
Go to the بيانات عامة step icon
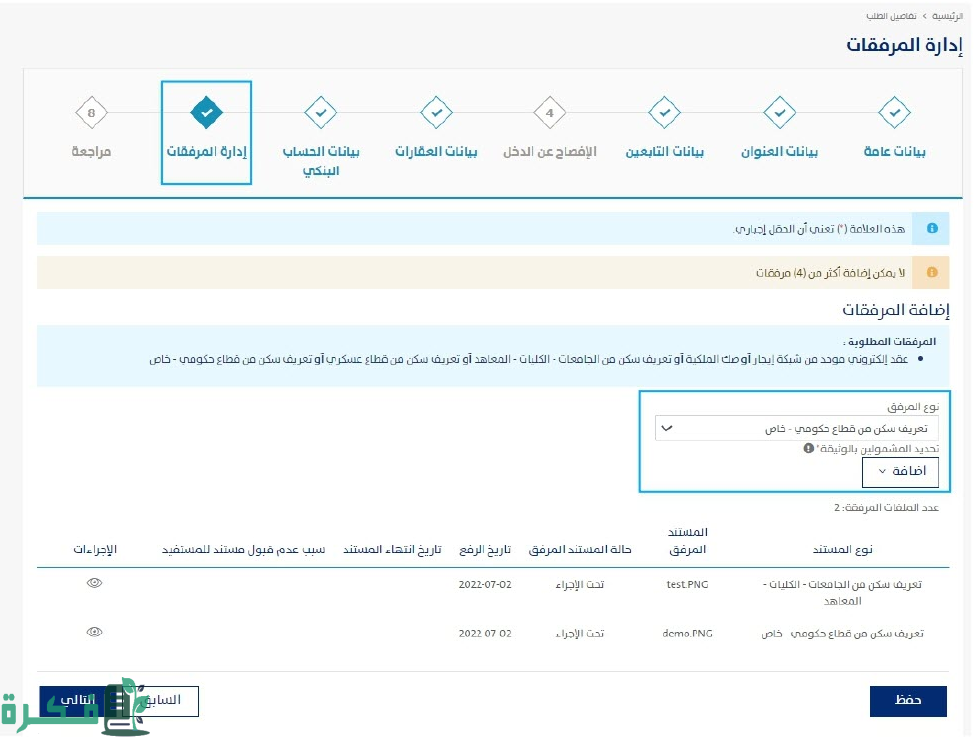tap(894, 113)
